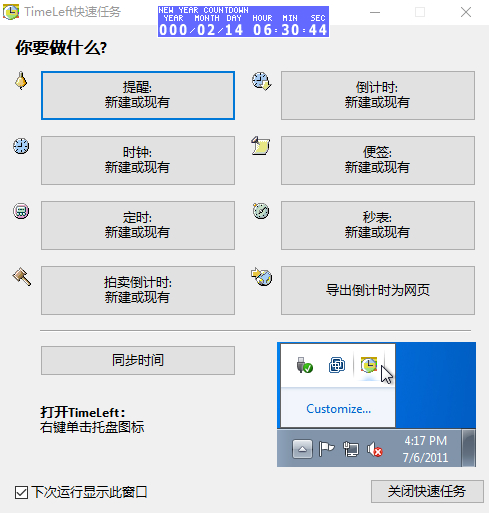The image size is (489, 513).
Task: Click the bell reminder icon
Action: [x=21, y=81]
